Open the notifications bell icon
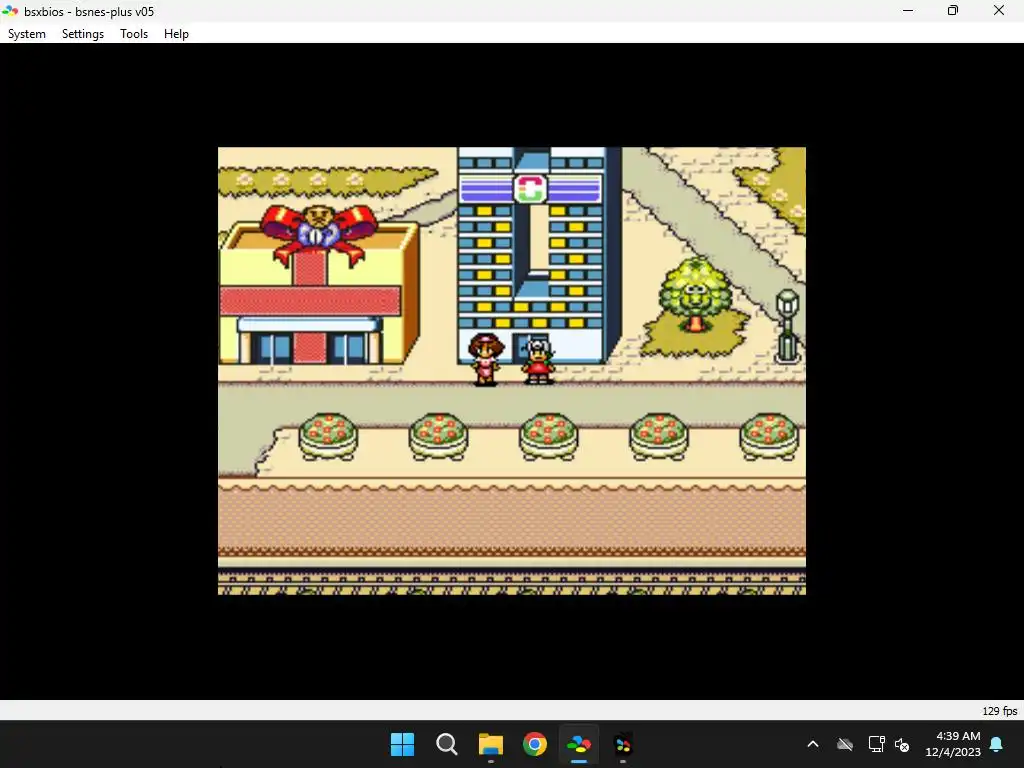Viewport: 1024px width, 768px height. (x=997, y=744)
